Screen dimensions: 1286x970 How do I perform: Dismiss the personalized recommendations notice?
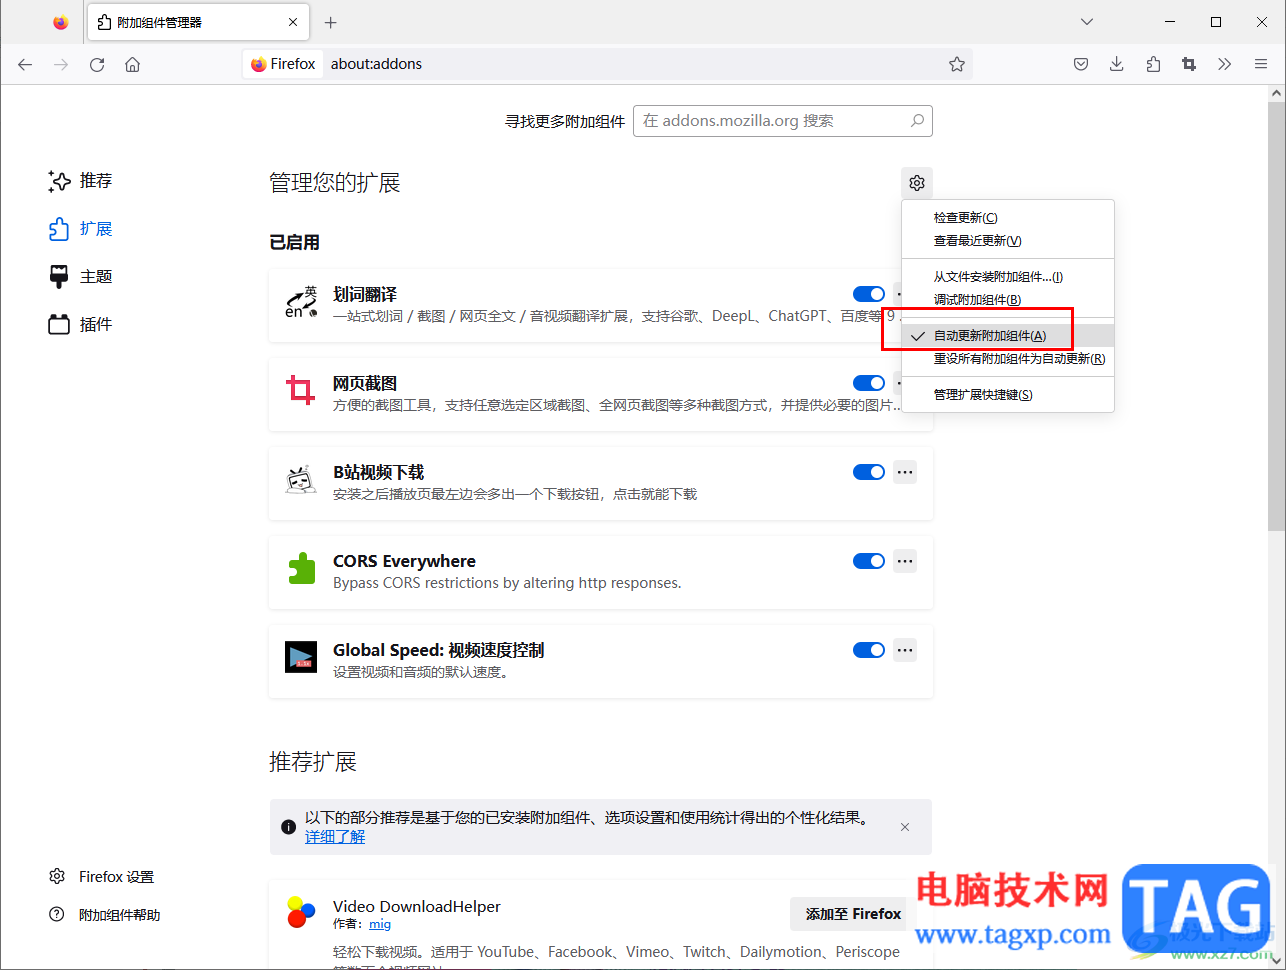[905, 827]
